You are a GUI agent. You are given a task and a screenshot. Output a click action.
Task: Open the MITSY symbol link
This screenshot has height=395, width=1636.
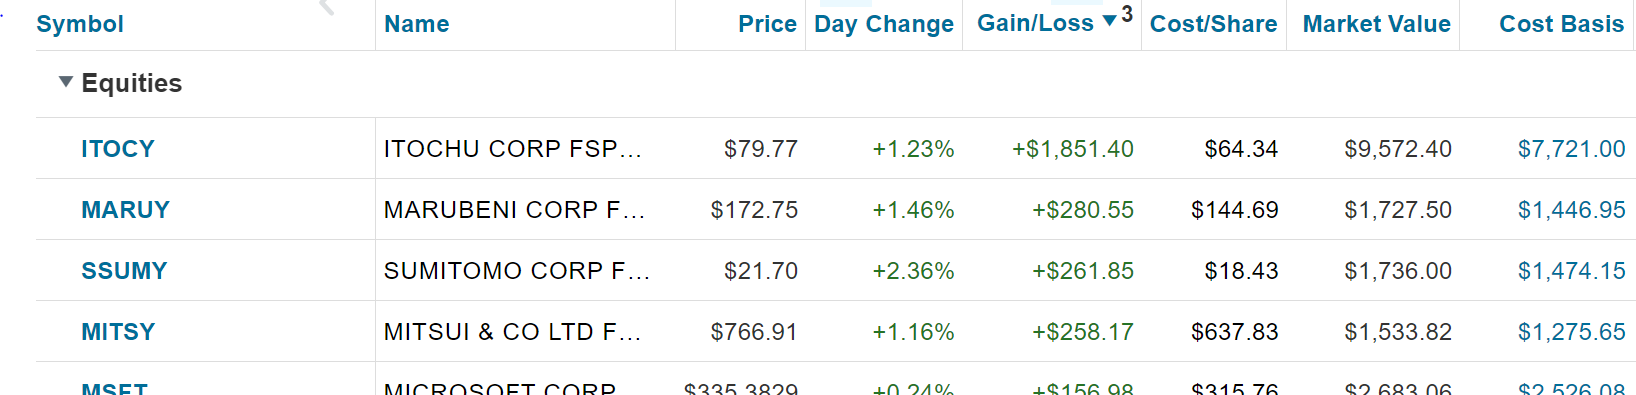point(118,332)
